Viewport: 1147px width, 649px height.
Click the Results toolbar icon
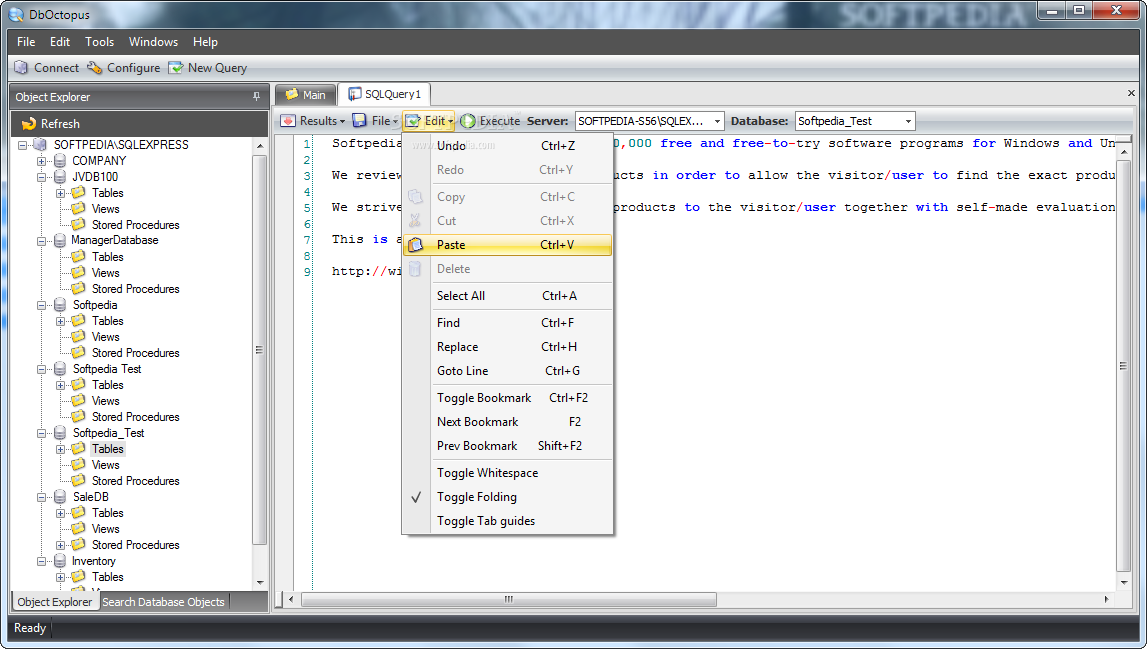pos(288,121)
